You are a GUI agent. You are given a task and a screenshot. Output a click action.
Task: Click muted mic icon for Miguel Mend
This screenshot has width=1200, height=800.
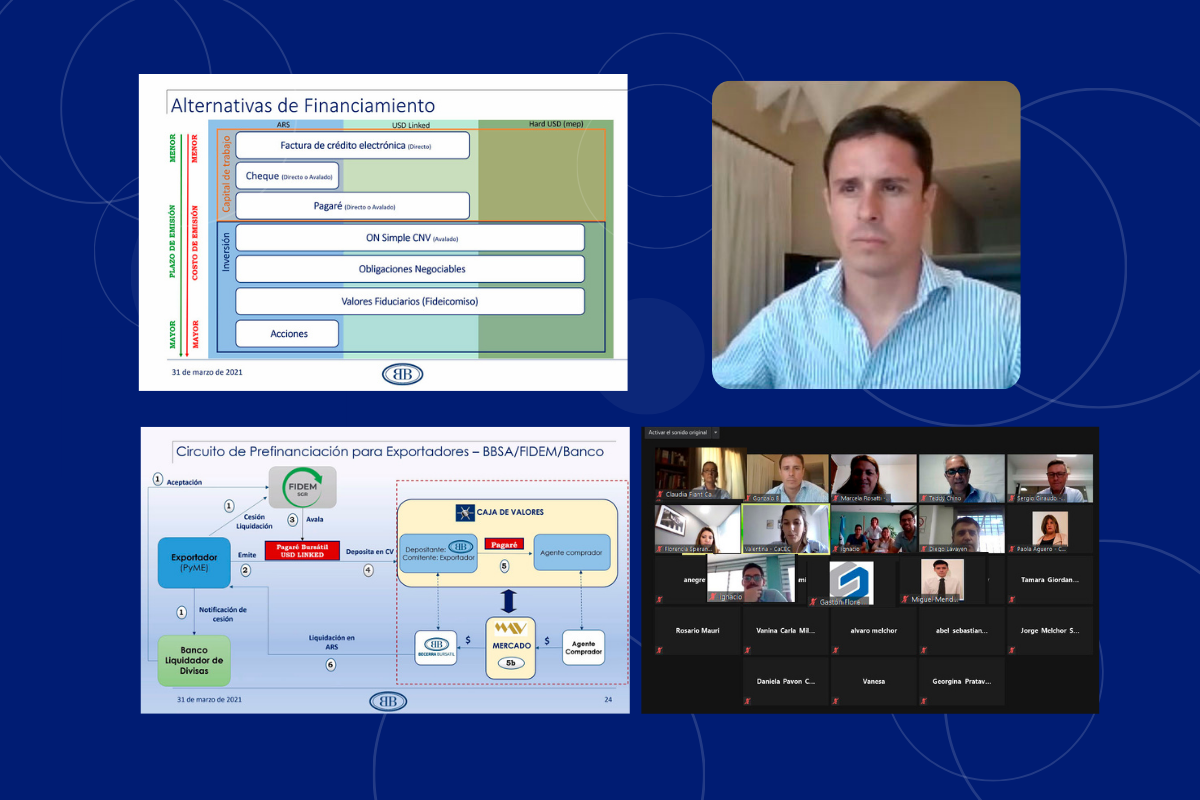(904, 599)
